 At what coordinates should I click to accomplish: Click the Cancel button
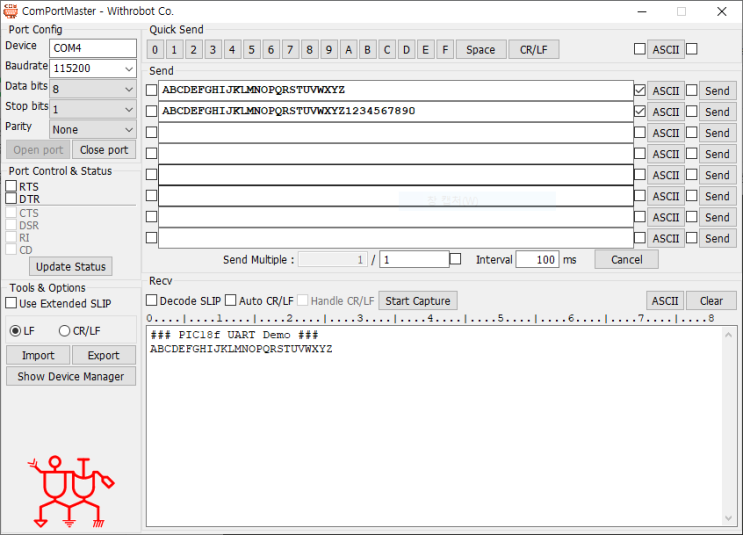click(626, 259)
